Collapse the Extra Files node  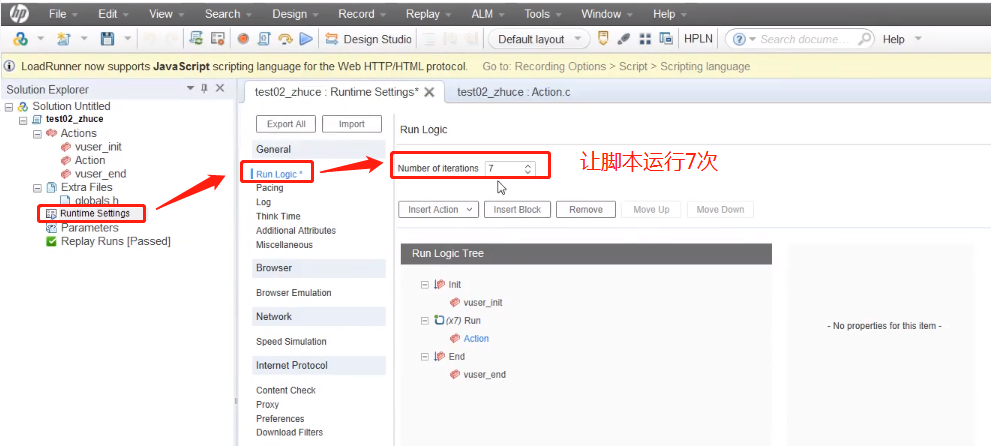pos(37,188)
